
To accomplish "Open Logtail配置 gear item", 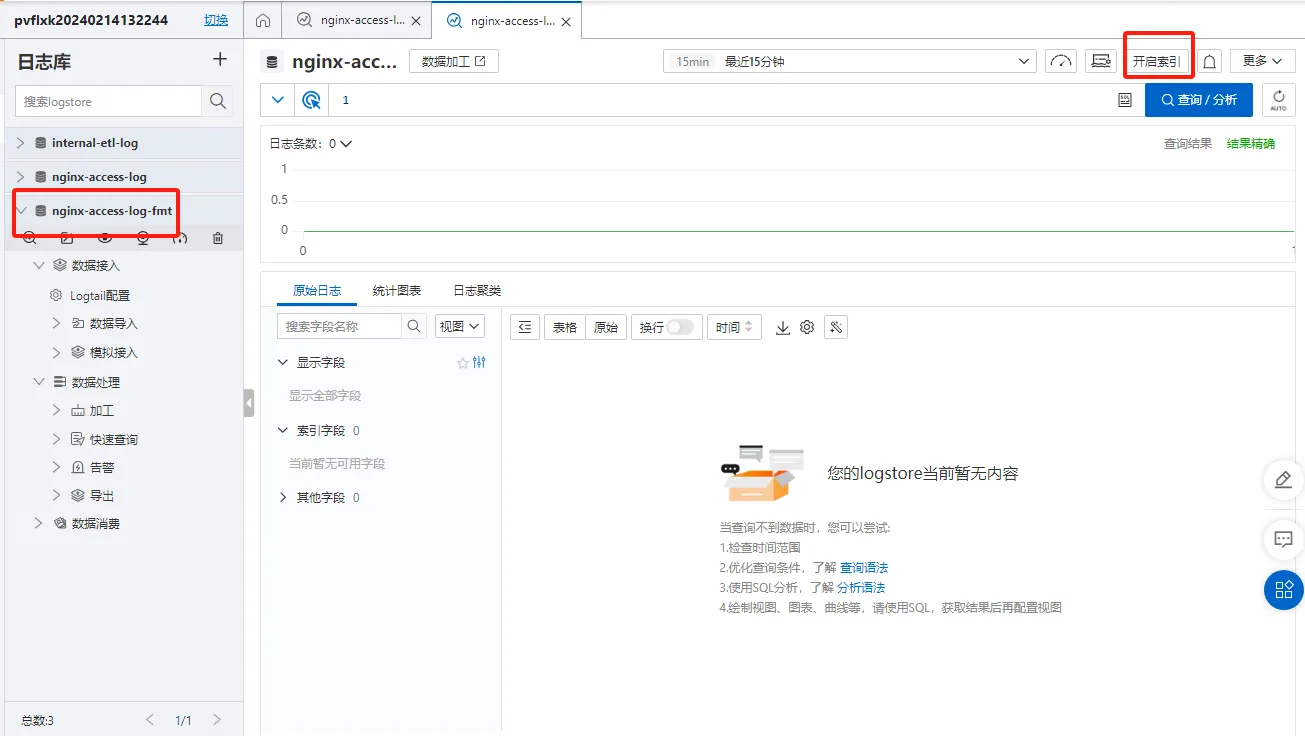I will pos(90,296).
